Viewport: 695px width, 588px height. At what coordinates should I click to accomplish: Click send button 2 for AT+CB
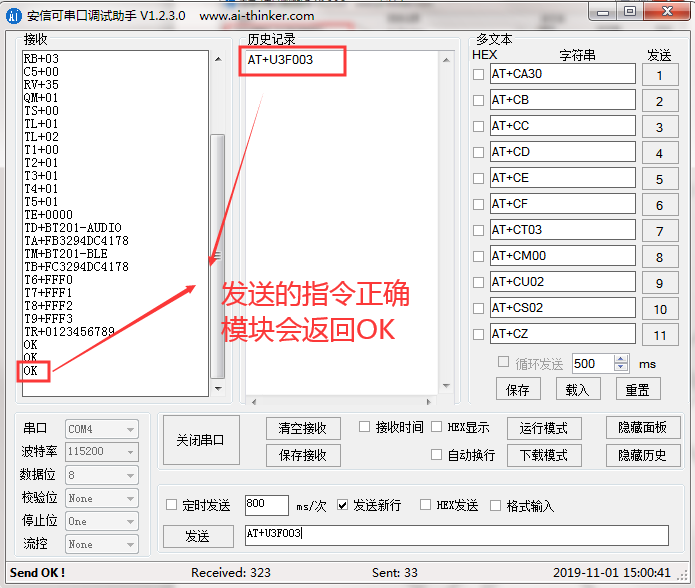tap(660, 101)
